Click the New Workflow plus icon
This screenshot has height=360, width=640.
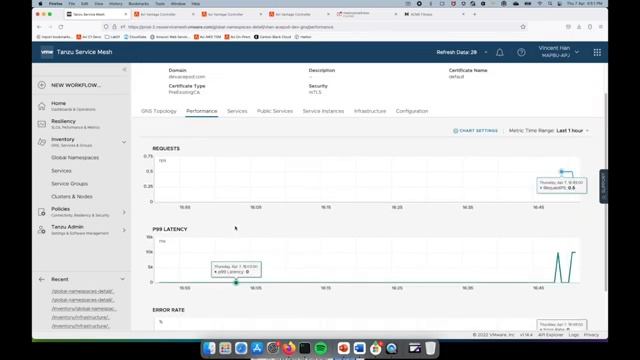pos(42,85)
